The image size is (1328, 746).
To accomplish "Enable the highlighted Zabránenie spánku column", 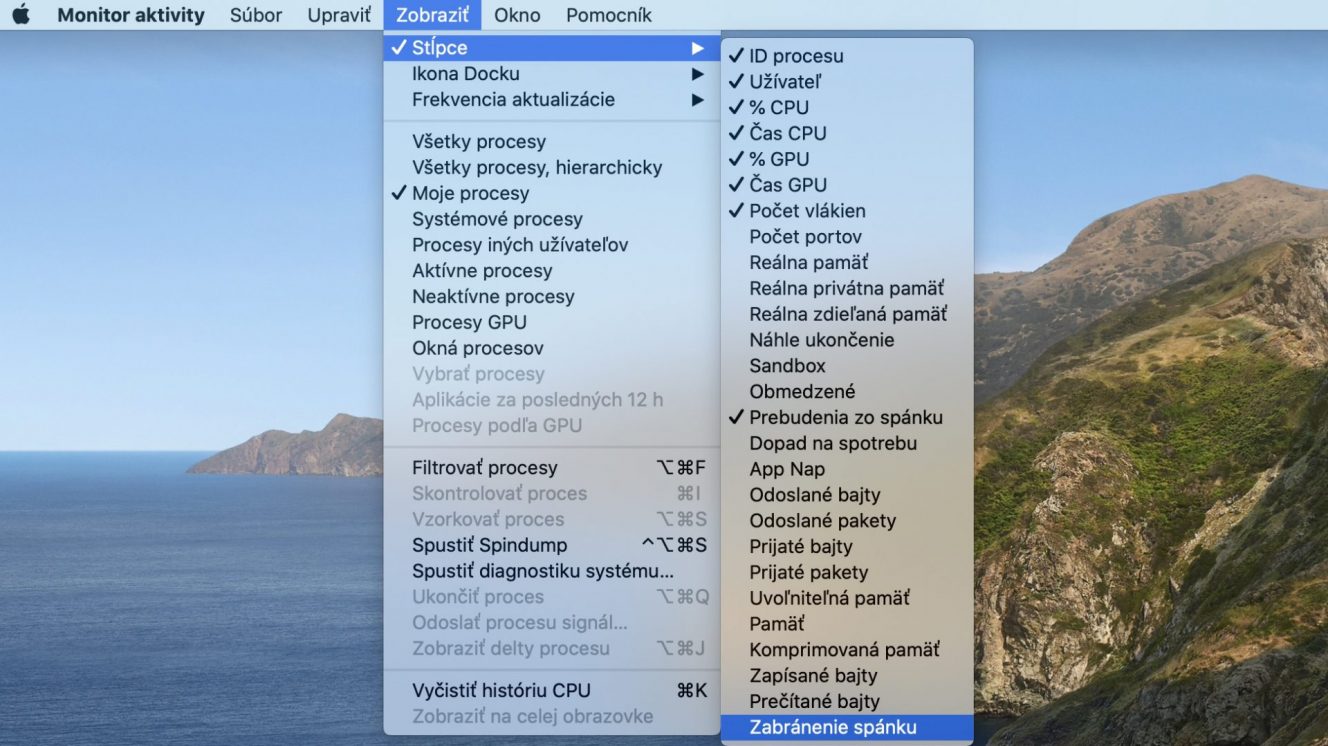I will click(x=847, y=728).
